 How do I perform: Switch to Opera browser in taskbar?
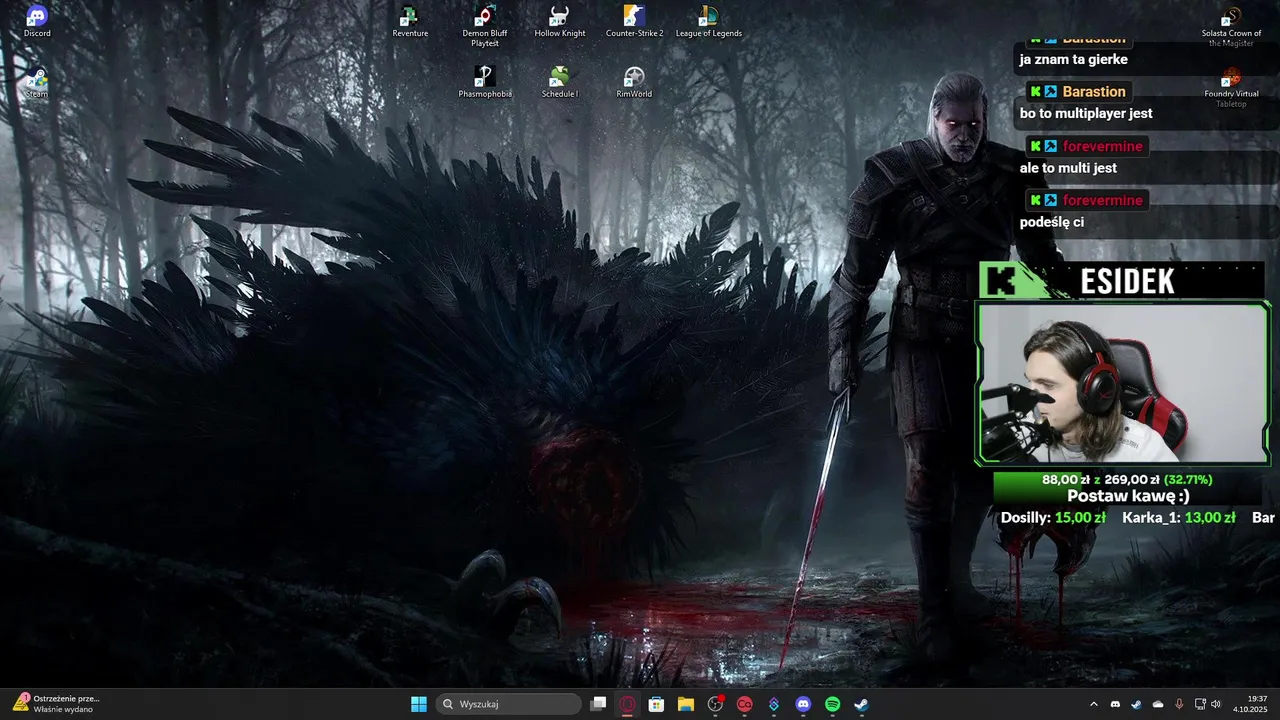pyautogui.click(x=627, y=704)
